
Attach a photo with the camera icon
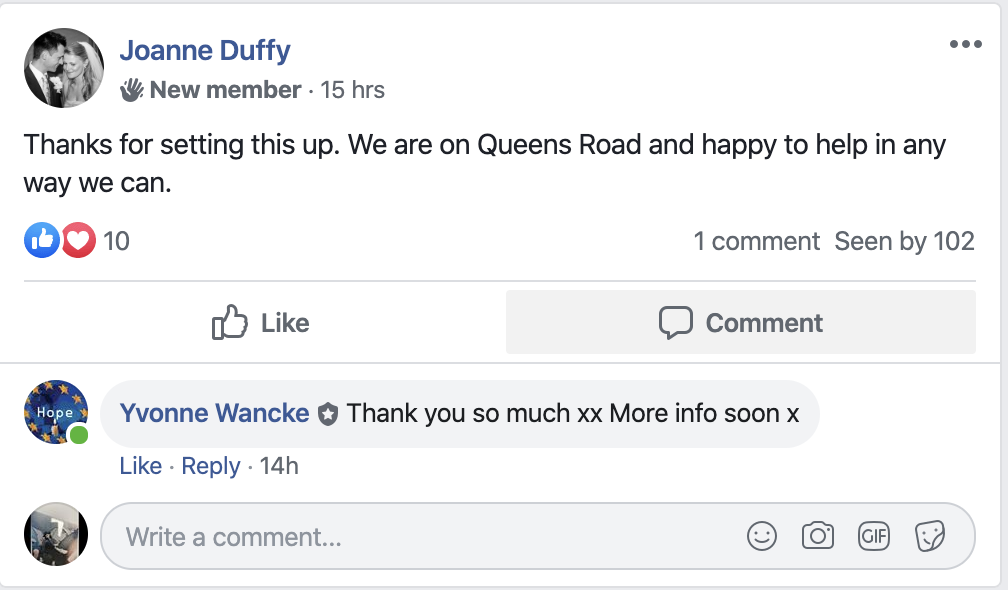(x=818, y=537)
